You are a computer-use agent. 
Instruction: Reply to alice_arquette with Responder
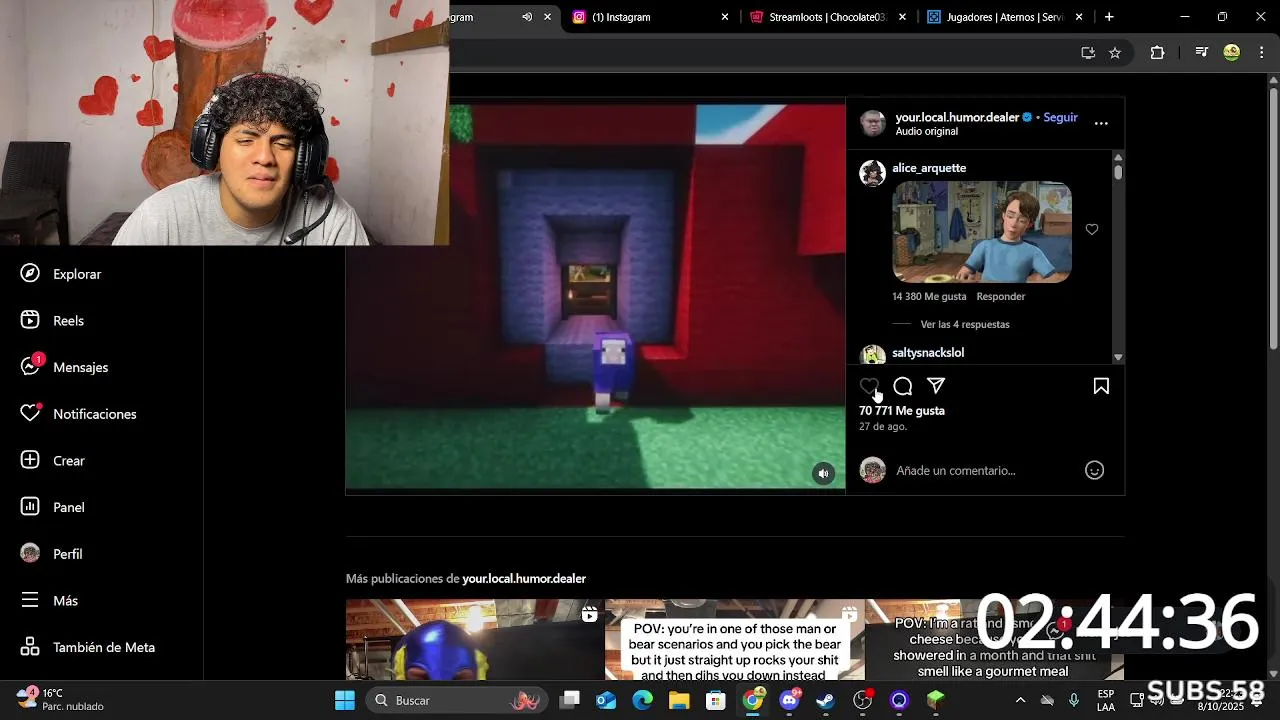(x=1001, y=297)
